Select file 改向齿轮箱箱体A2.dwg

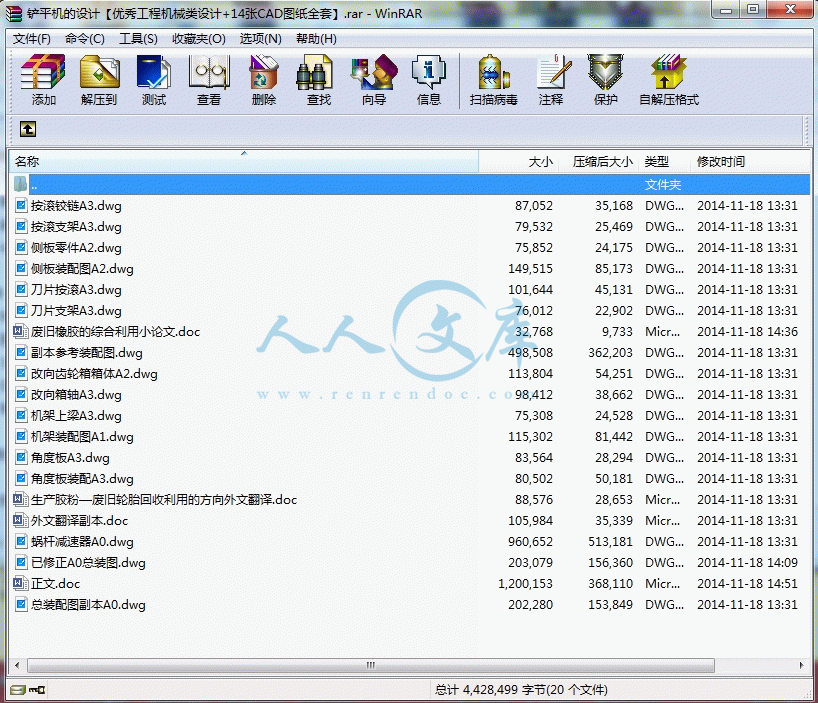pos(94,373)
